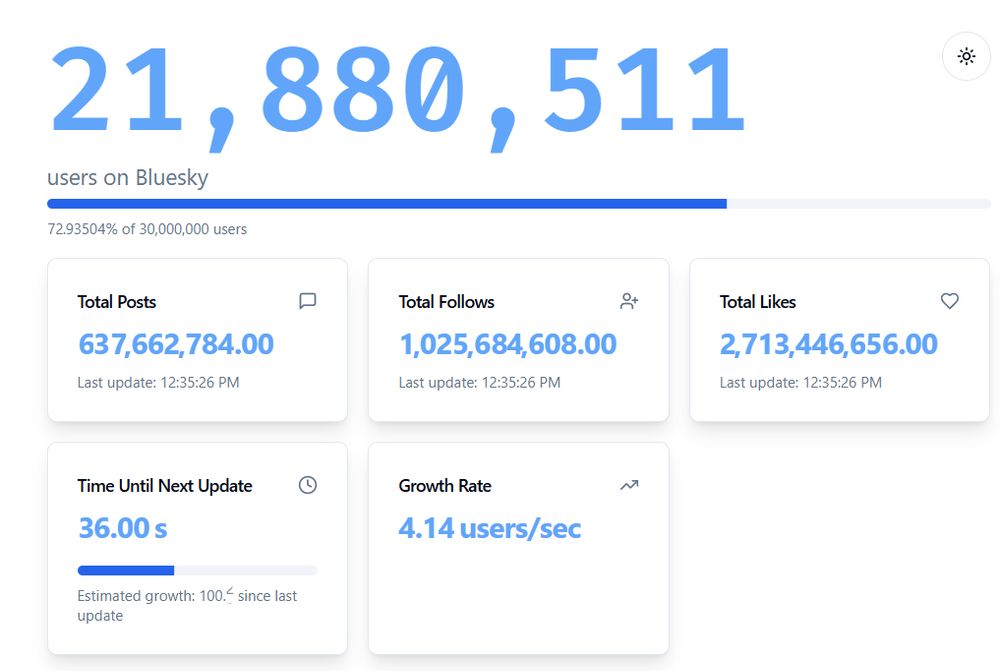Screen dimensions: 1000x671
Task: Click the 'Total Posts' heading
Action: [117, 302]
